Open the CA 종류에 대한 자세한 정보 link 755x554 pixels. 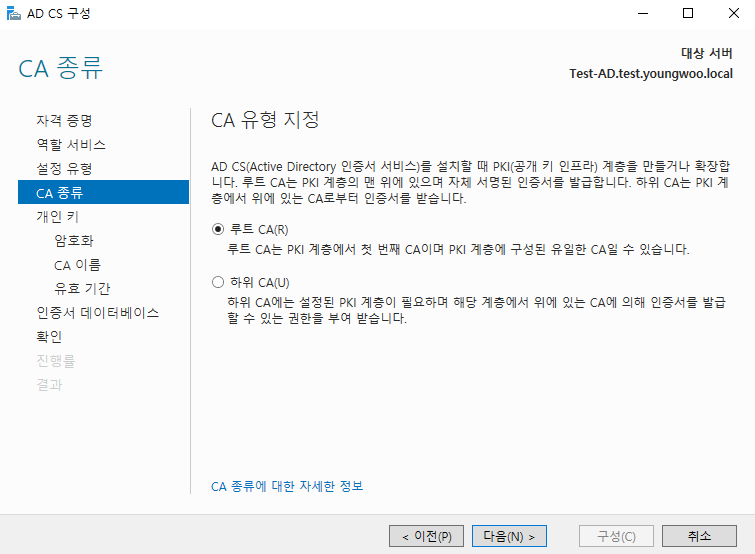(287, 486)
